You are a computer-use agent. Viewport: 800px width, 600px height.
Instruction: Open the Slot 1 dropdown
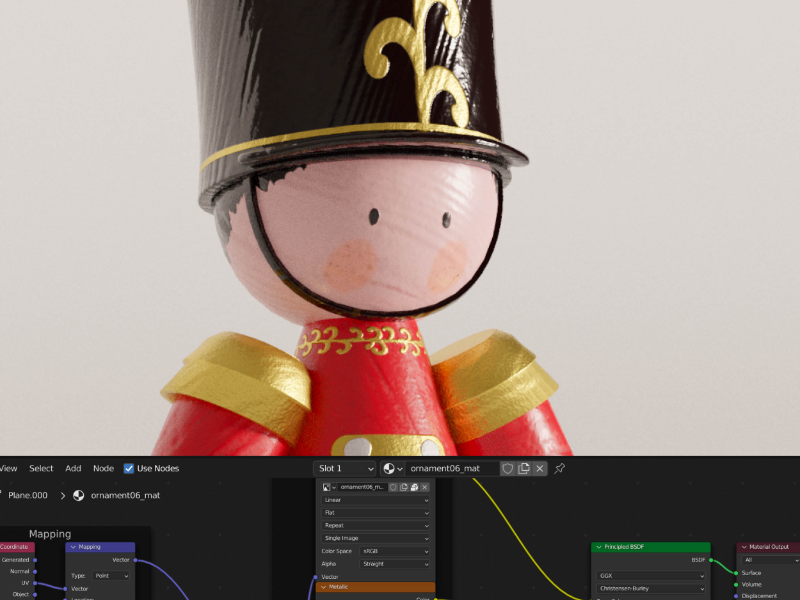(x=344, y=468)
